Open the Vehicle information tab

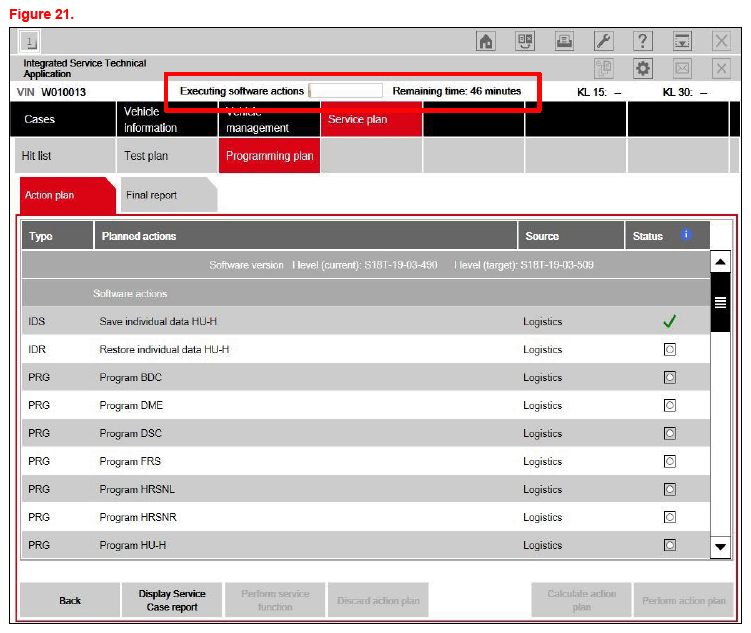(x=166, y=119)
